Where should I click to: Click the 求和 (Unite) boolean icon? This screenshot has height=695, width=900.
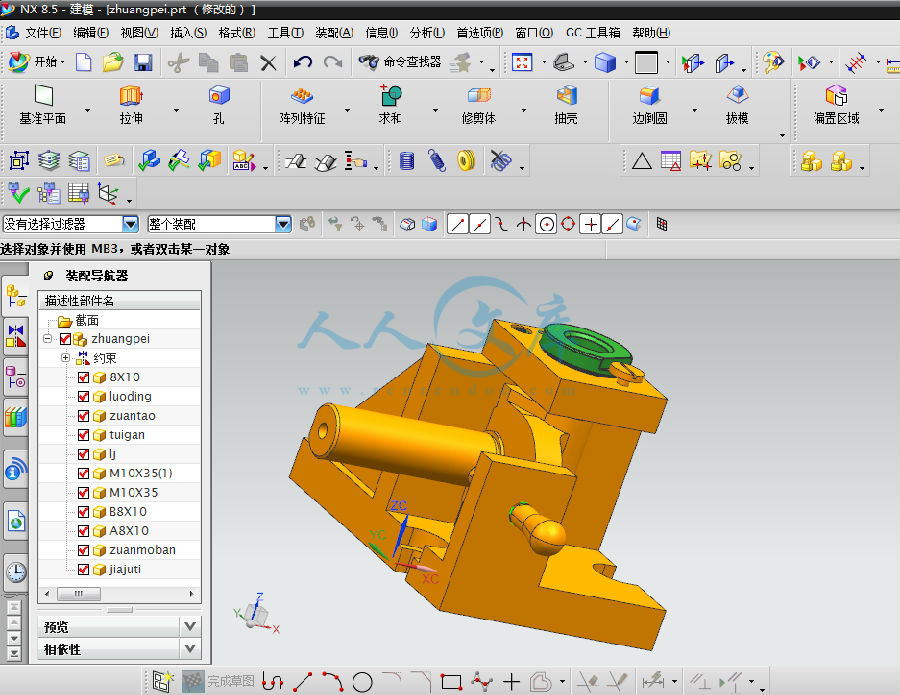[x=390, y=97]
